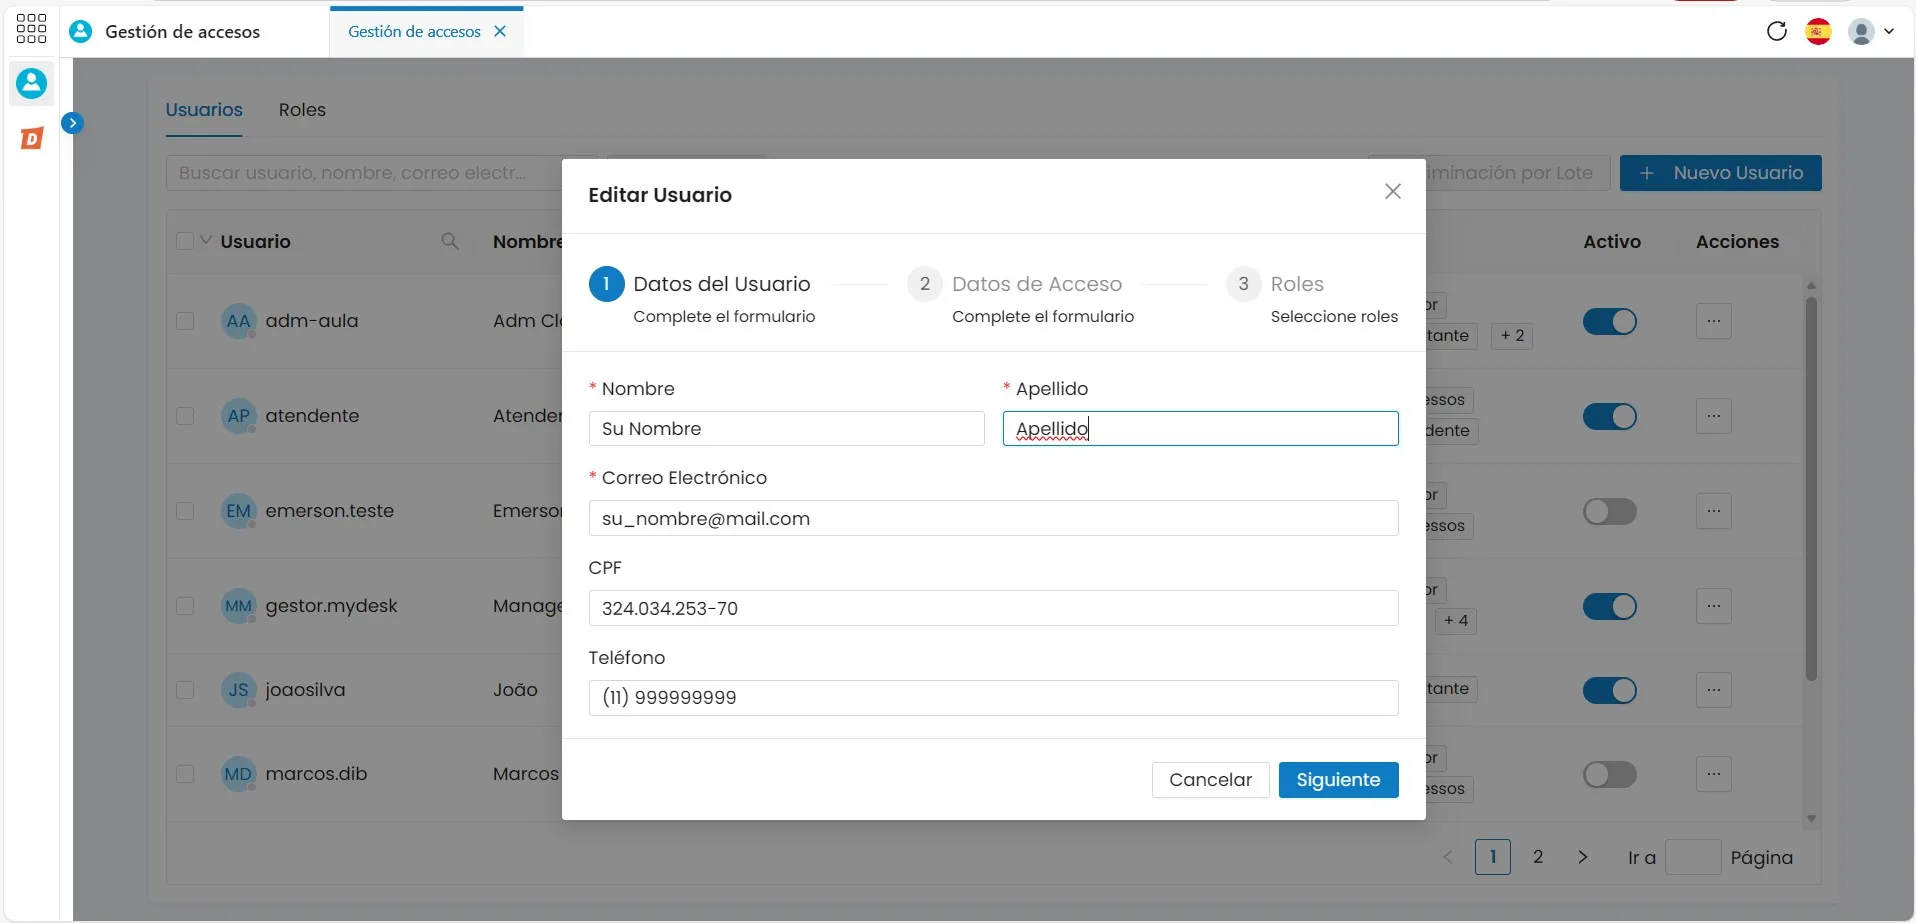Click the Correo Electrónico field
Screen dimensions: 1916x923
point(993,518)
